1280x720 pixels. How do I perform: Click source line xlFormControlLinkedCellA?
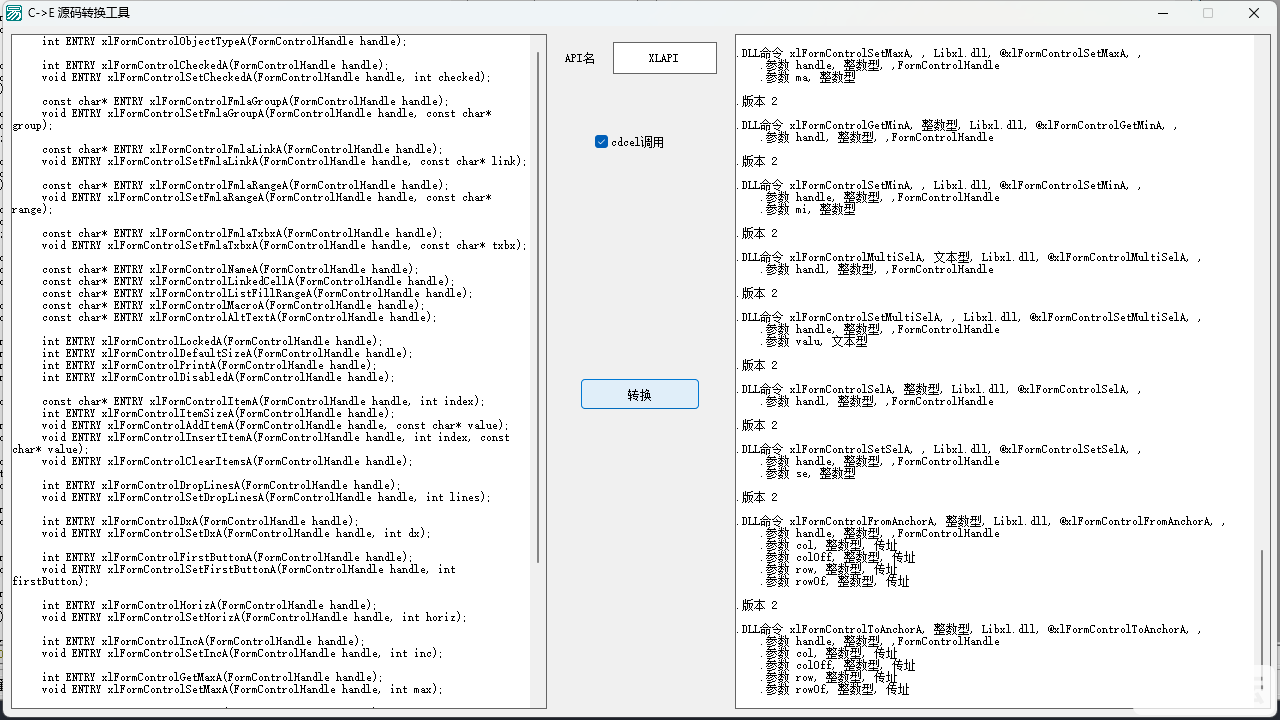248,281
